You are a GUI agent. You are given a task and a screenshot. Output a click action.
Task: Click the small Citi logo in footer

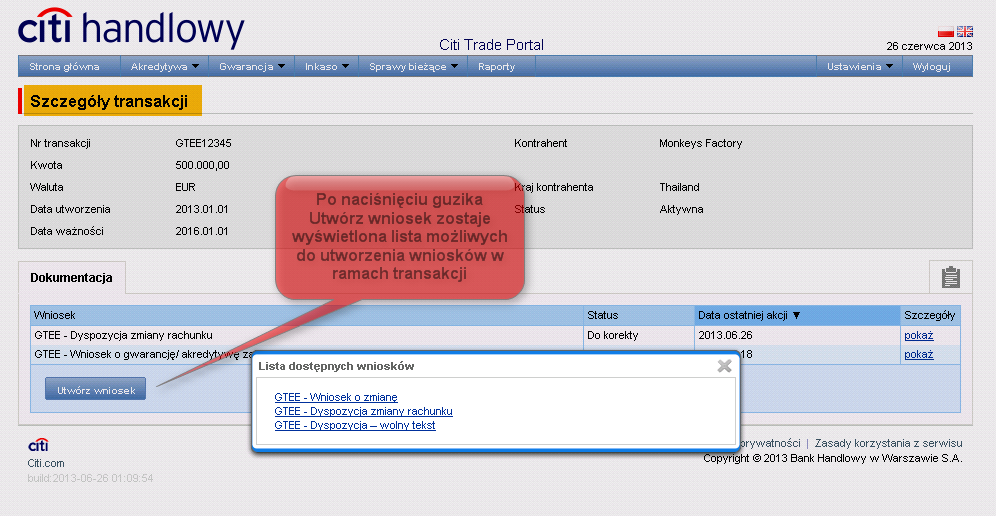pyautogui.click(x=38, y=444)
